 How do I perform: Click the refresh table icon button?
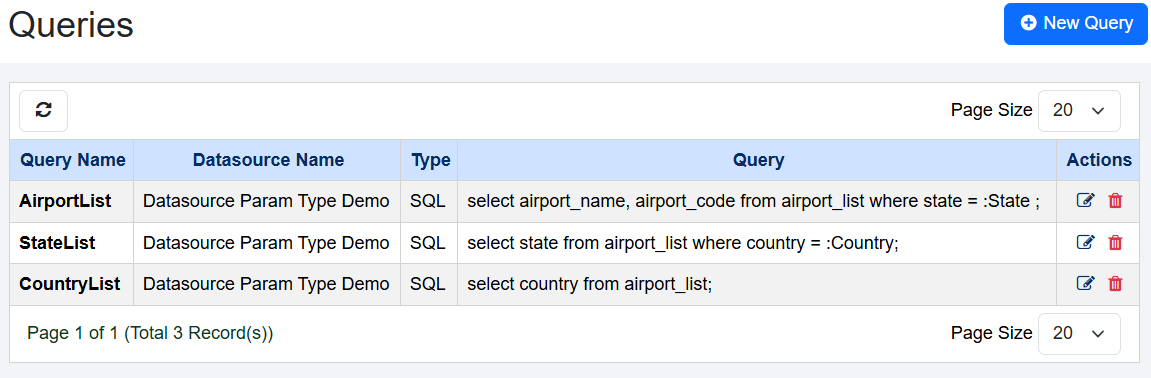43,111
